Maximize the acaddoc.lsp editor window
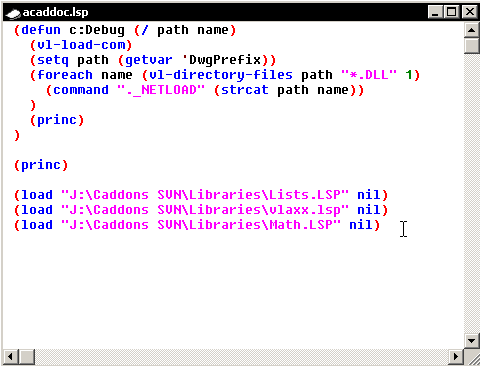This screenshot has width=480, height=366. pyautogui.click(x=451, y=12)
